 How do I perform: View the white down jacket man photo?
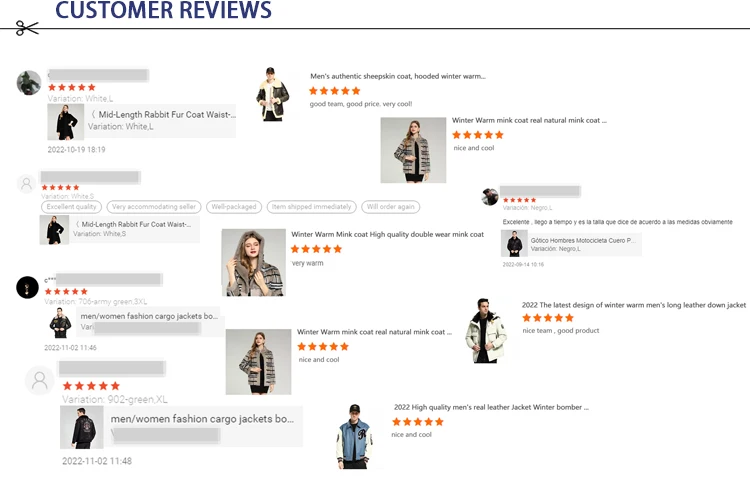click(486, 331)
